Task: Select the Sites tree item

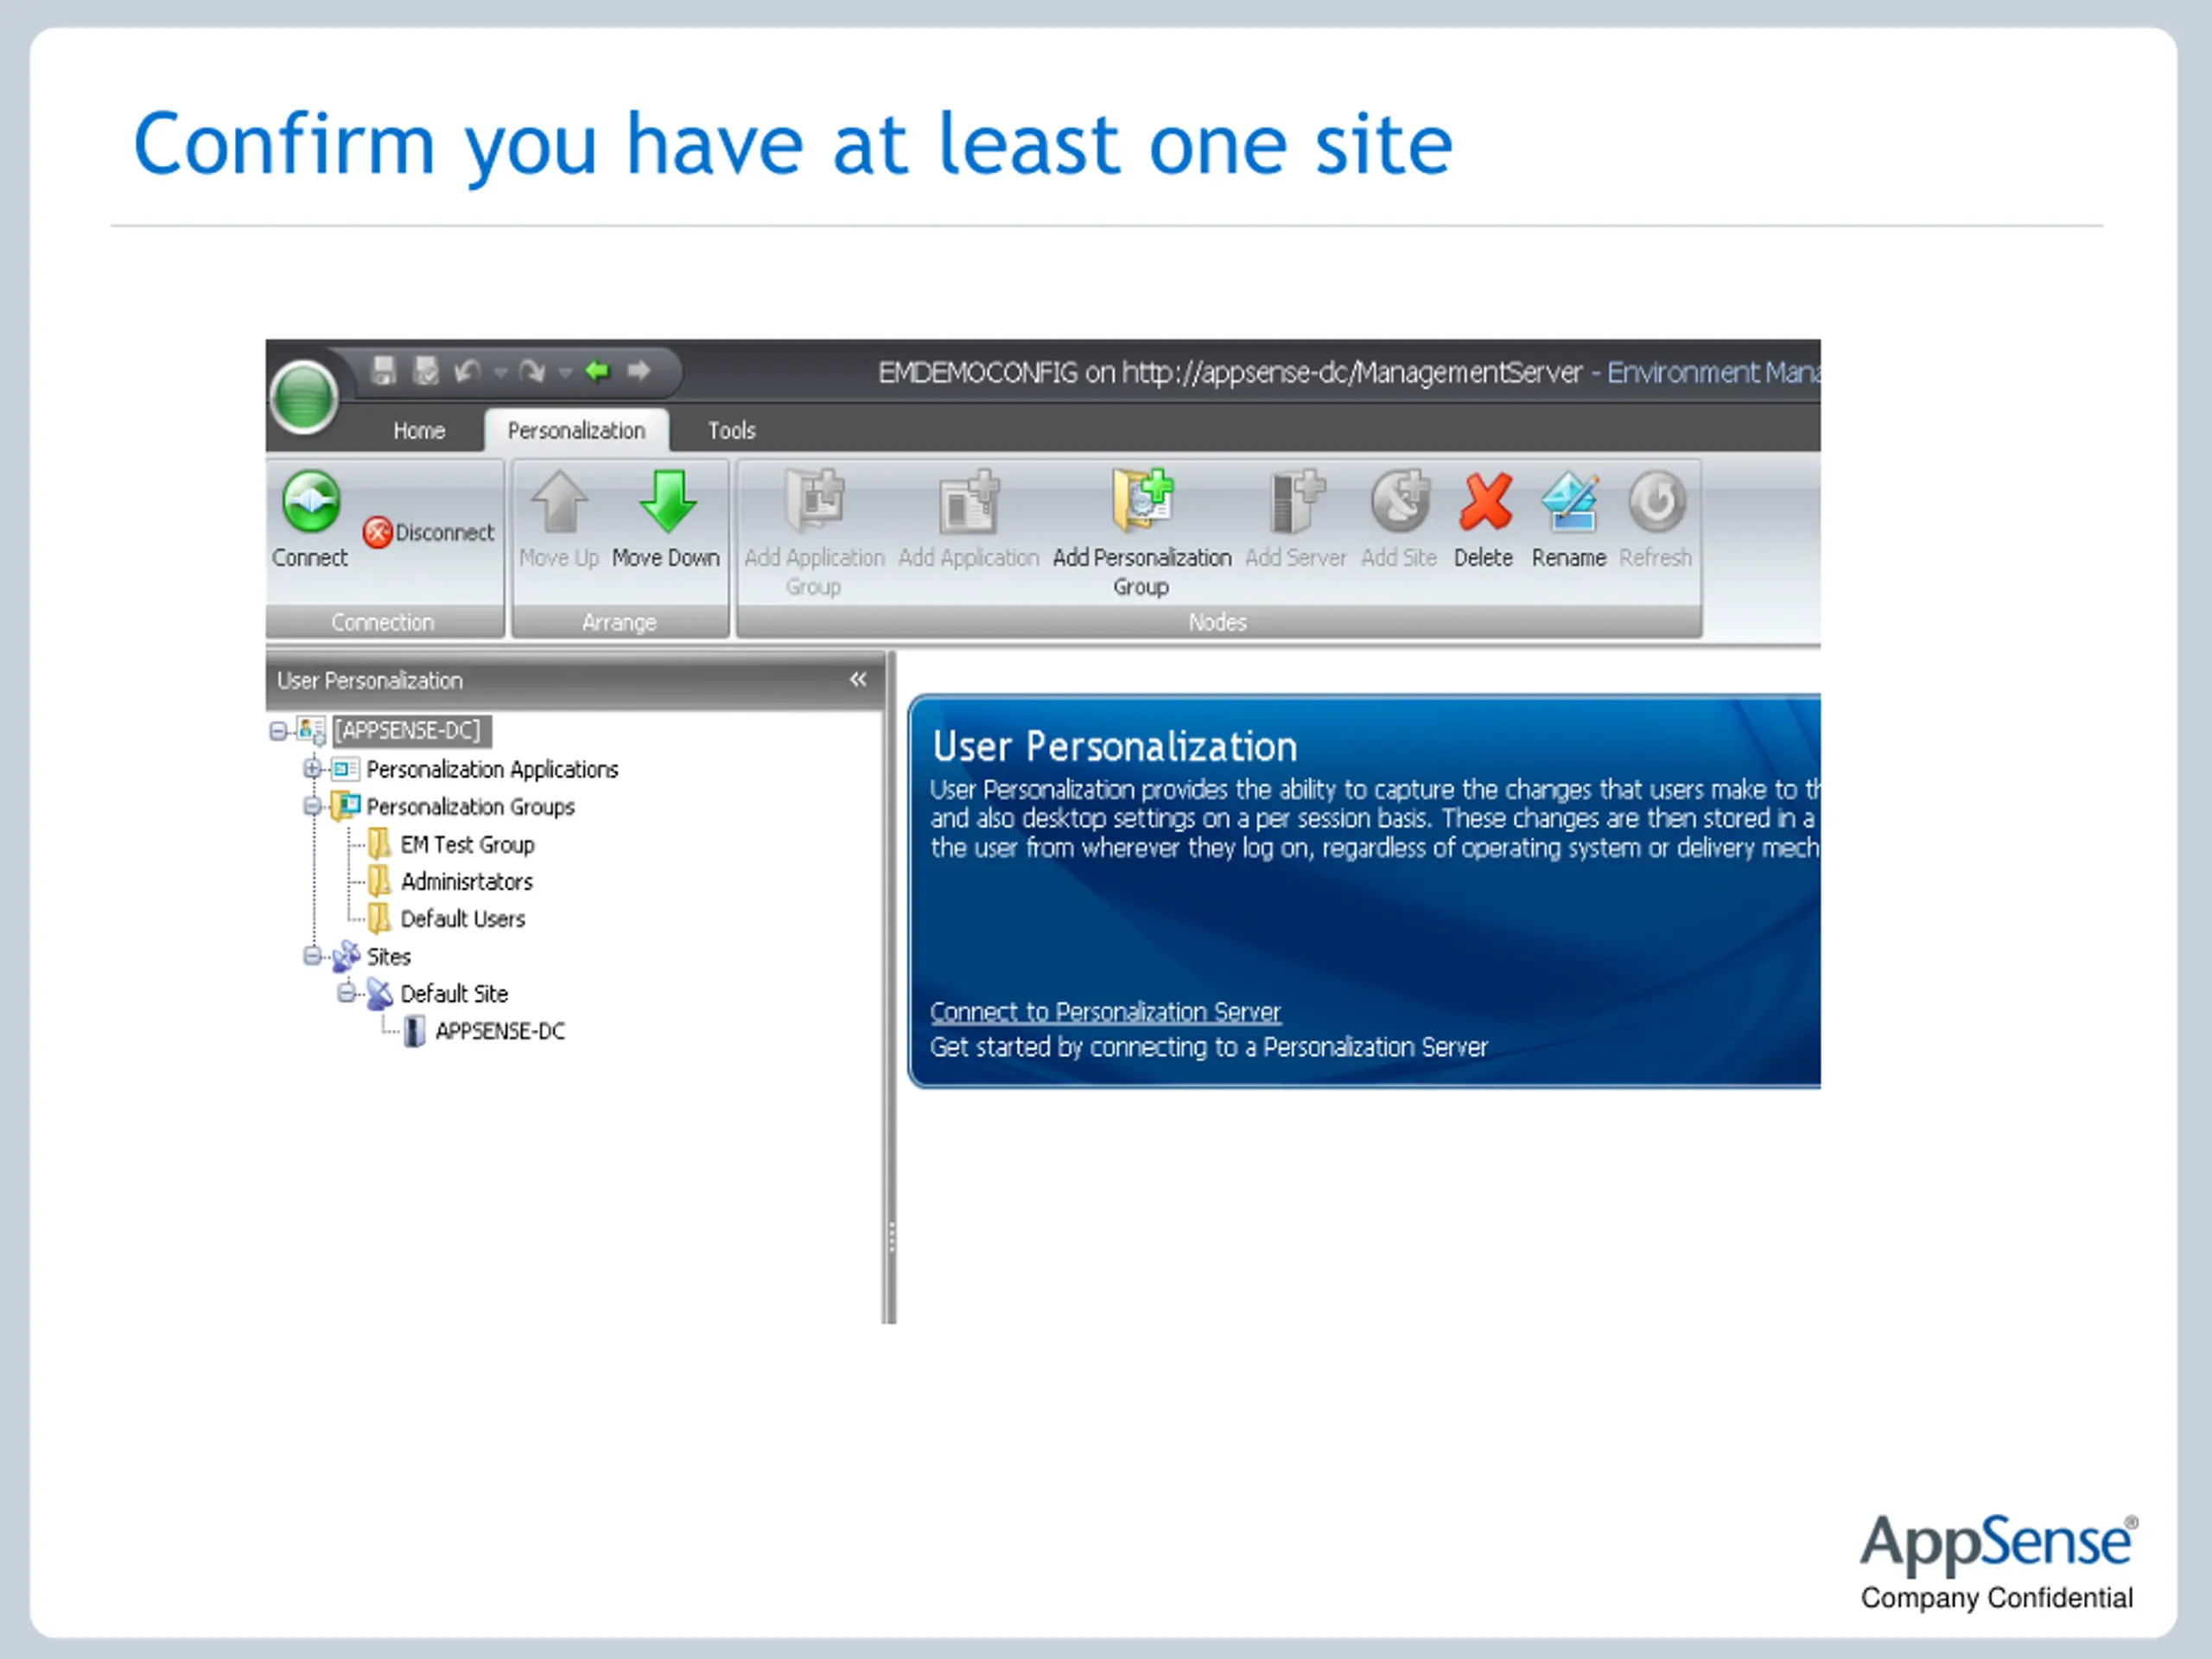Action: 388,957
